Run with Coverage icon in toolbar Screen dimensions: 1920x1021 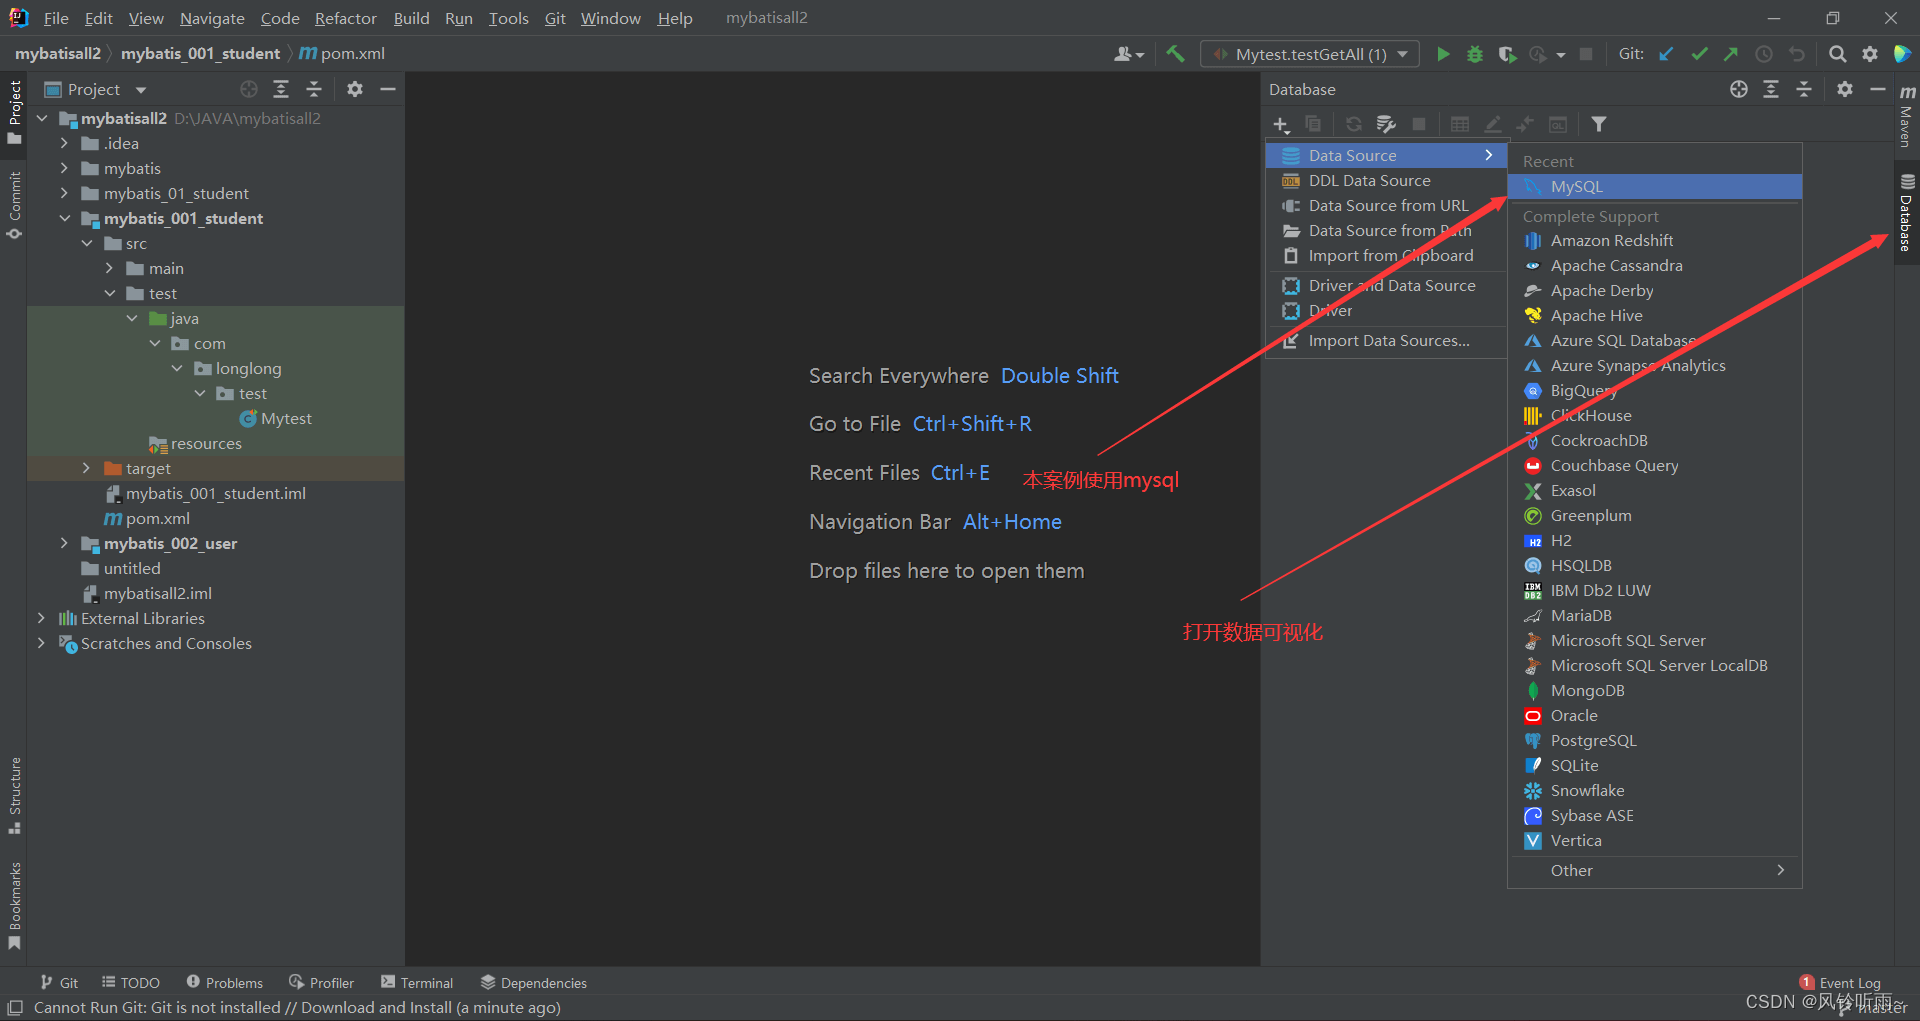click(1507, 54)
